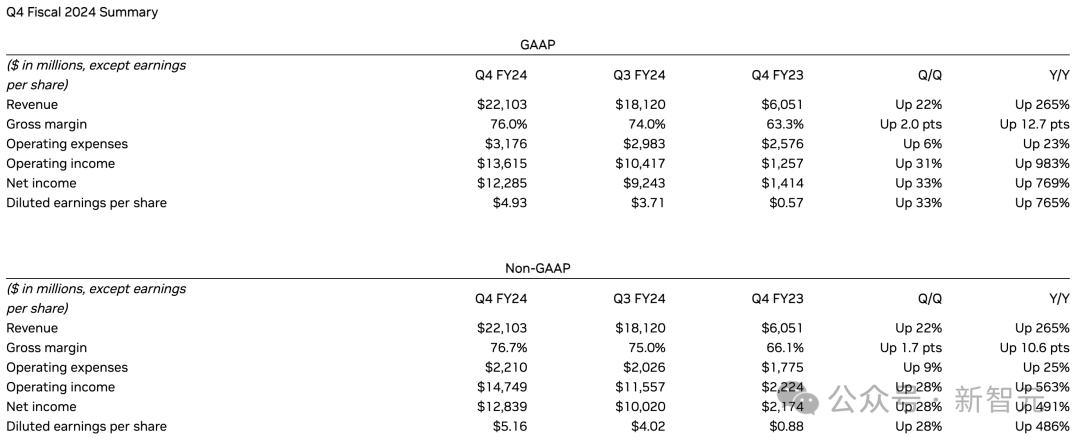This screenshot has height=443, width=1080.
Task: Select Non-GAAP Operating income $14,749 cell
Action: tap(502, 387)
